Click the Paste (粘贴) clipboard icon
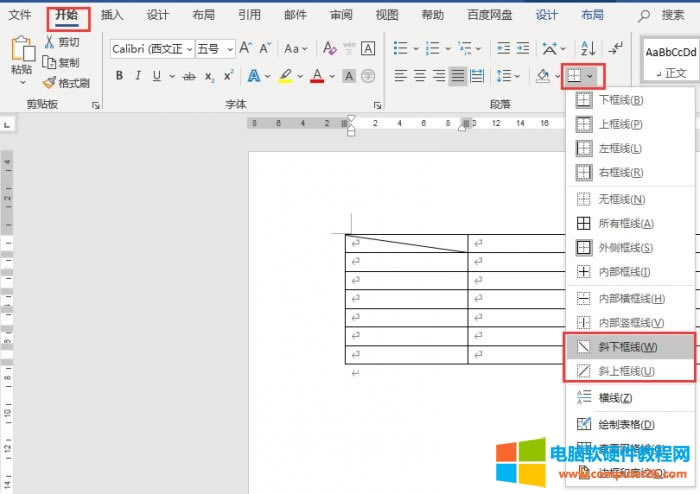Viewport: 700px width, 494px height. [x=21, y=49]
